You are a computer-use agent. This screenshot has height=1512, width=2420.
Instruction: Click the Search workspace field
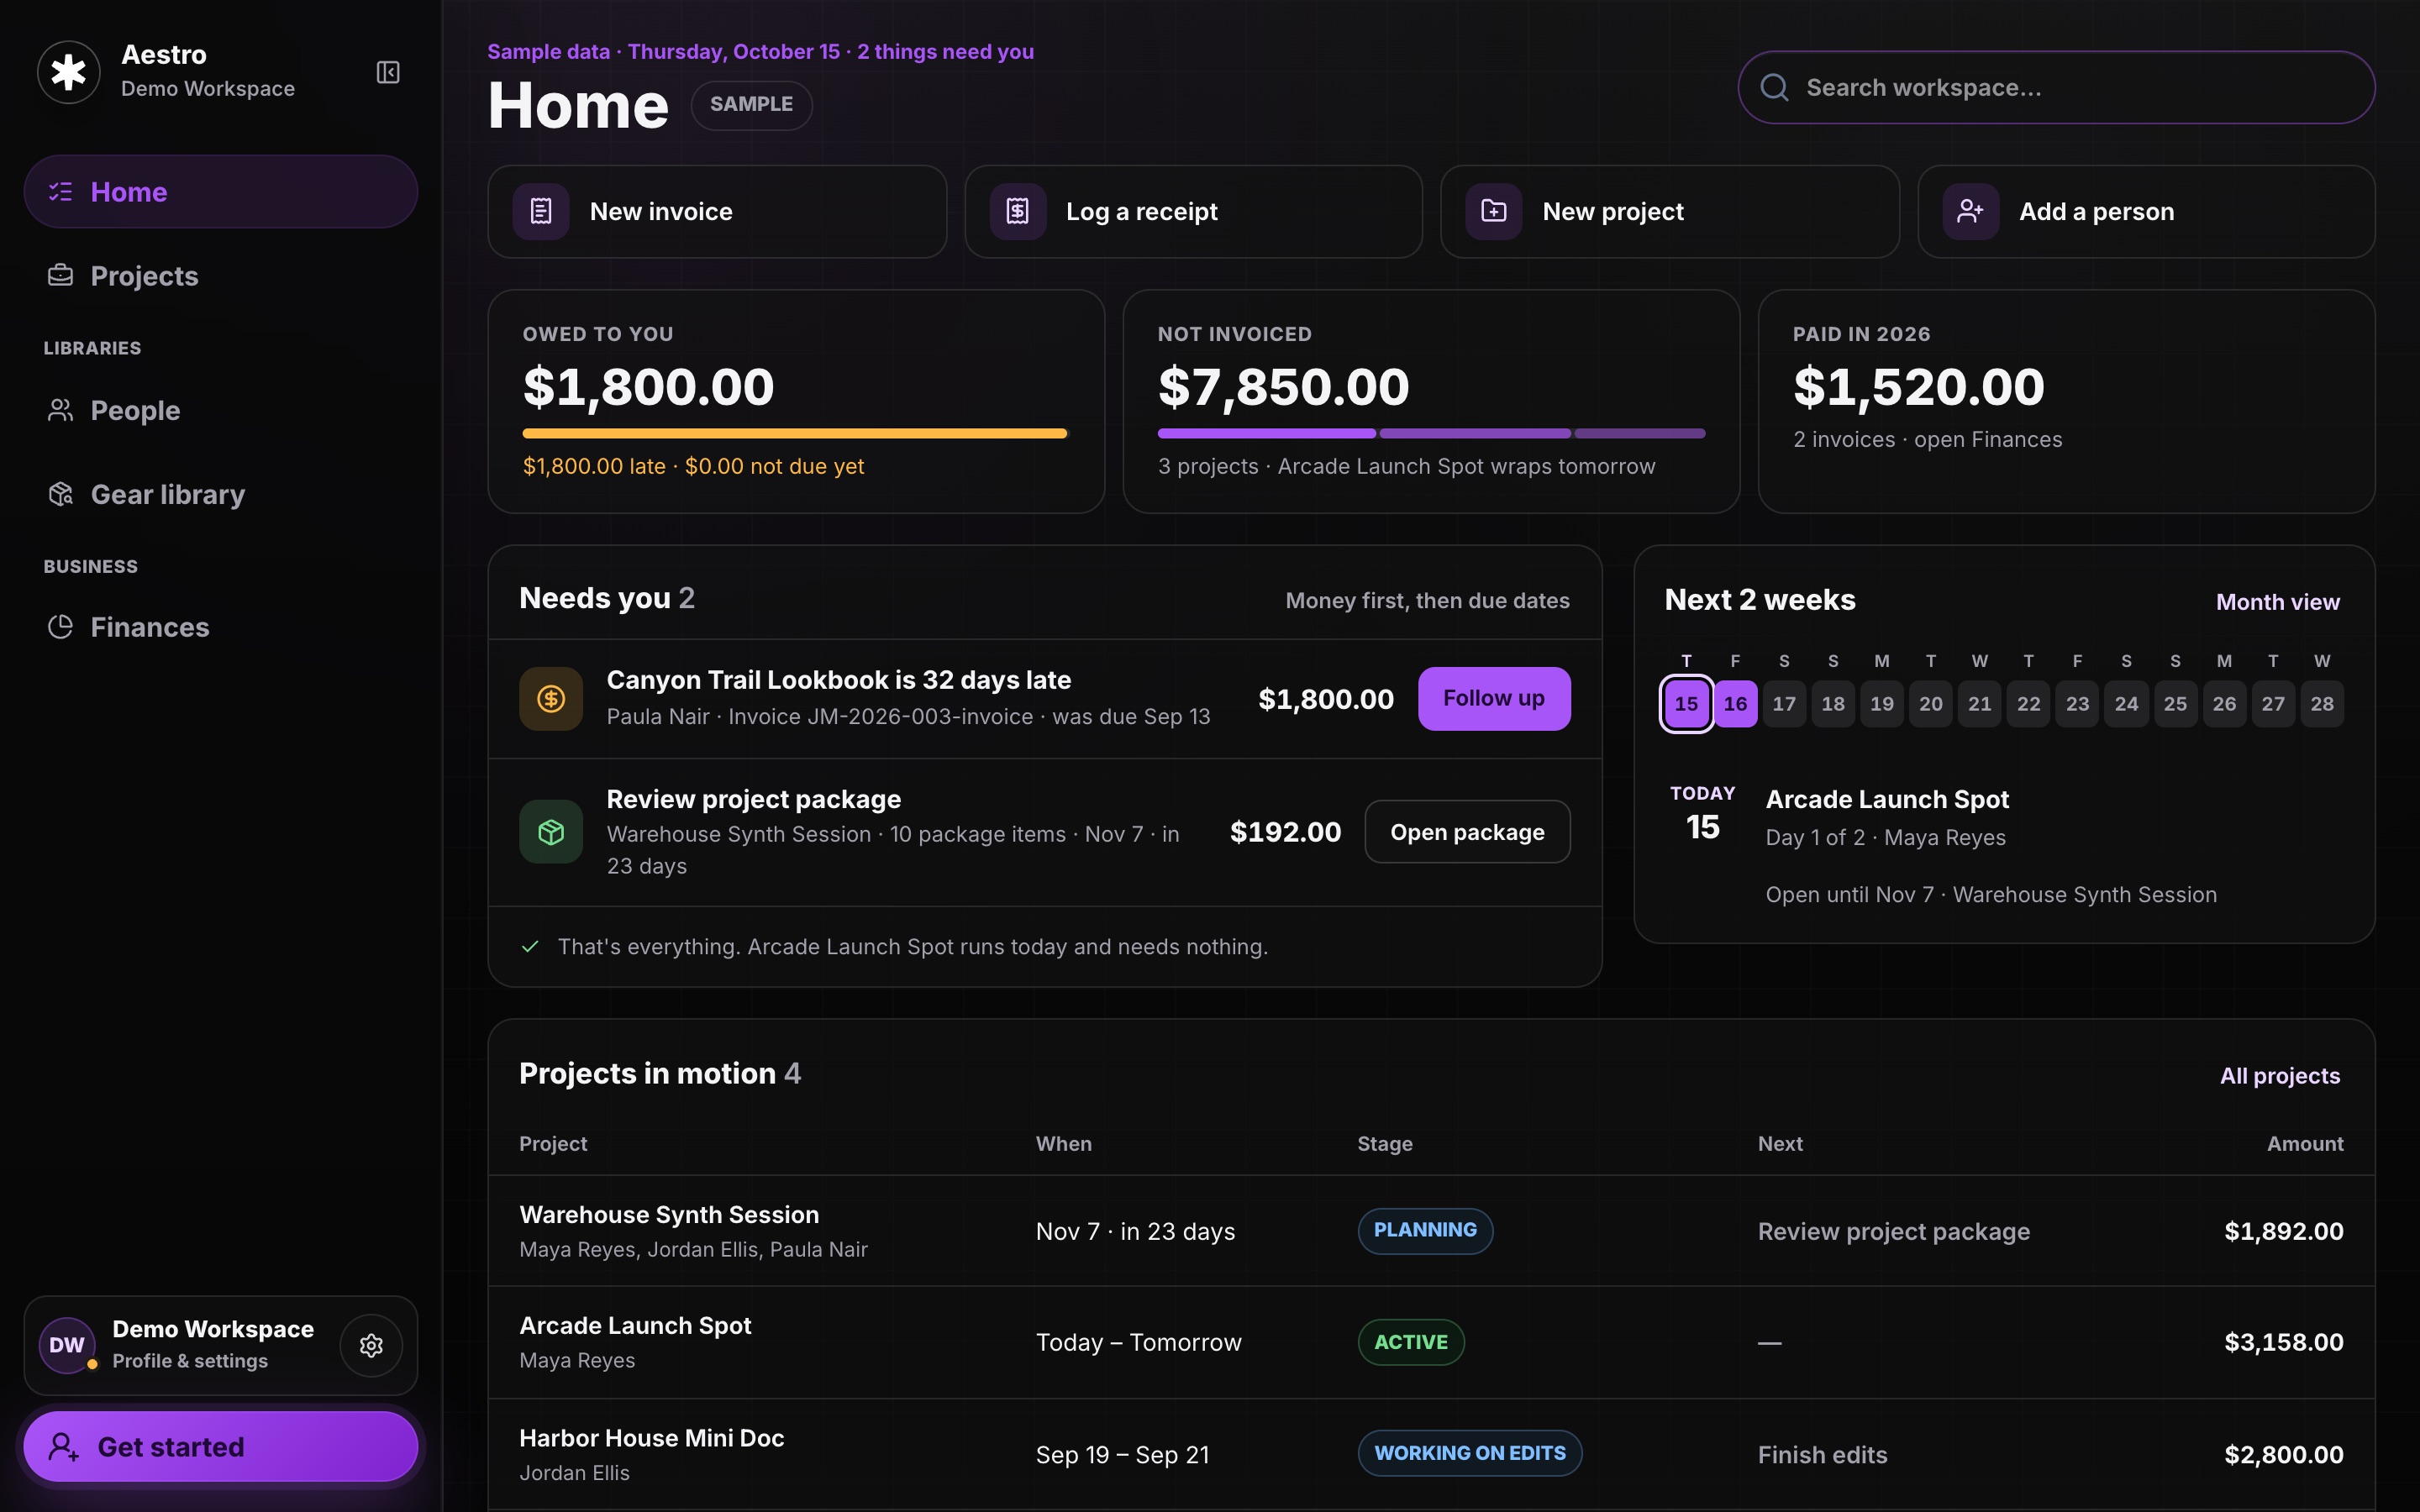coord(2056,88)
